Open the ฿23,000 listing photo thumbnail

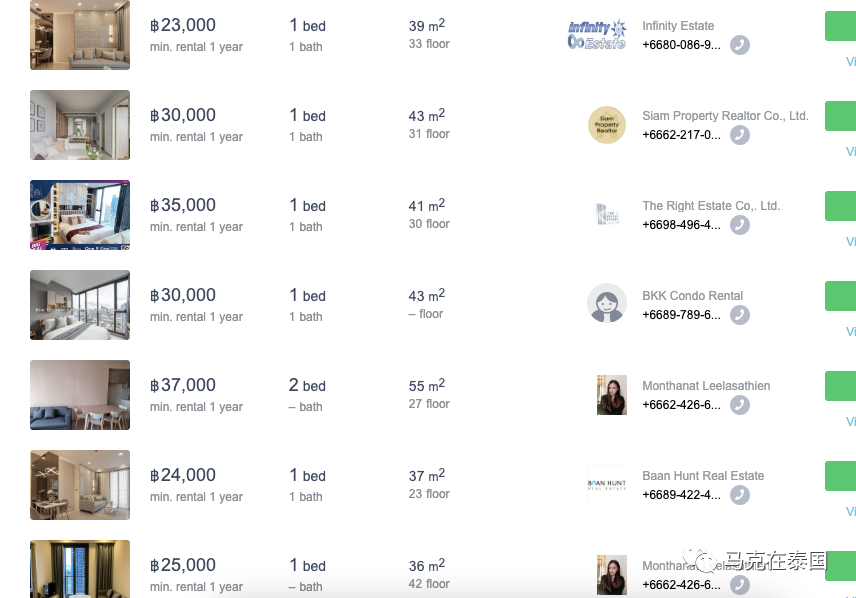coord(80,35)
